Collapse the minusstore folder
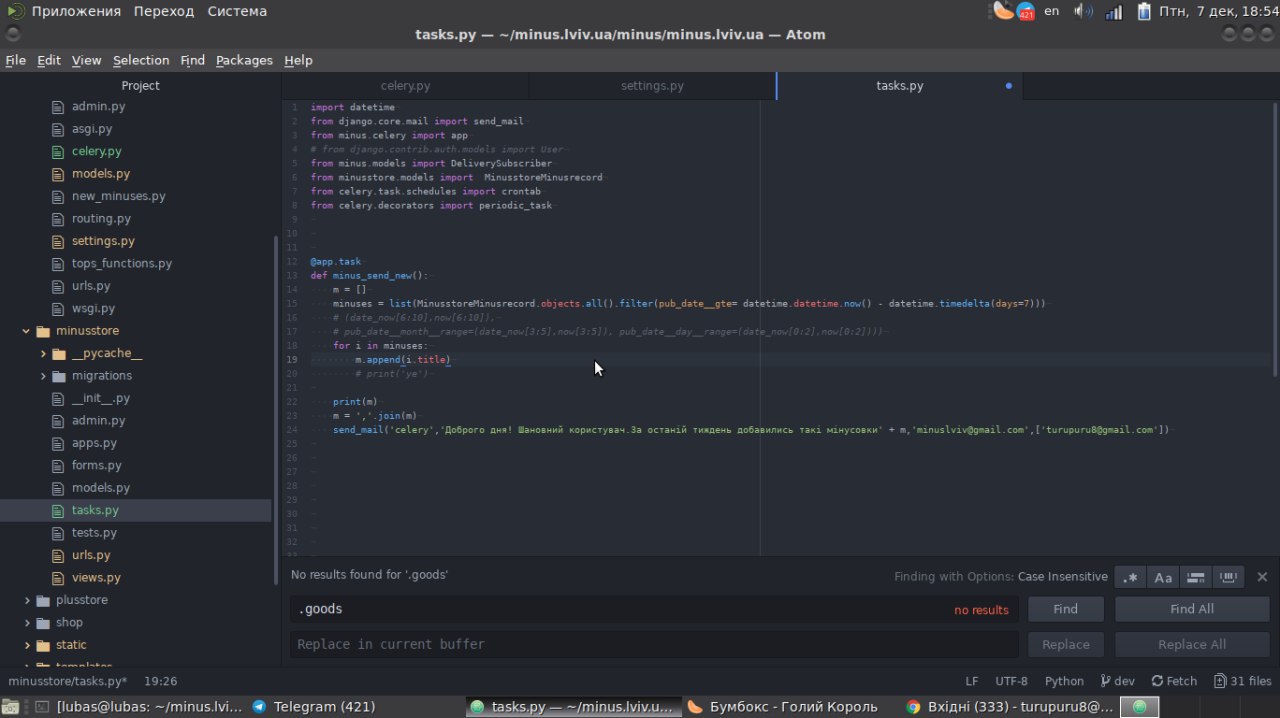Viewport: 1280px width, 718px height. 27,331
